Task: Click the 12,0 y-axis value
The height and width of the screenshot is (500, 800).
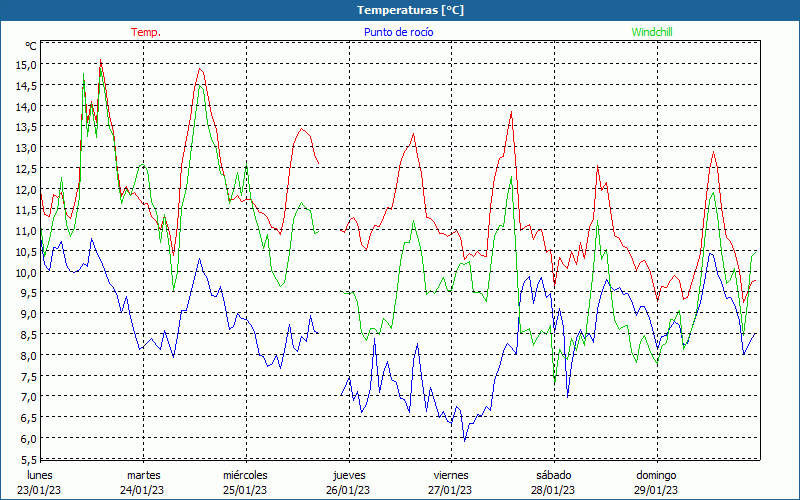Action: 26,190
